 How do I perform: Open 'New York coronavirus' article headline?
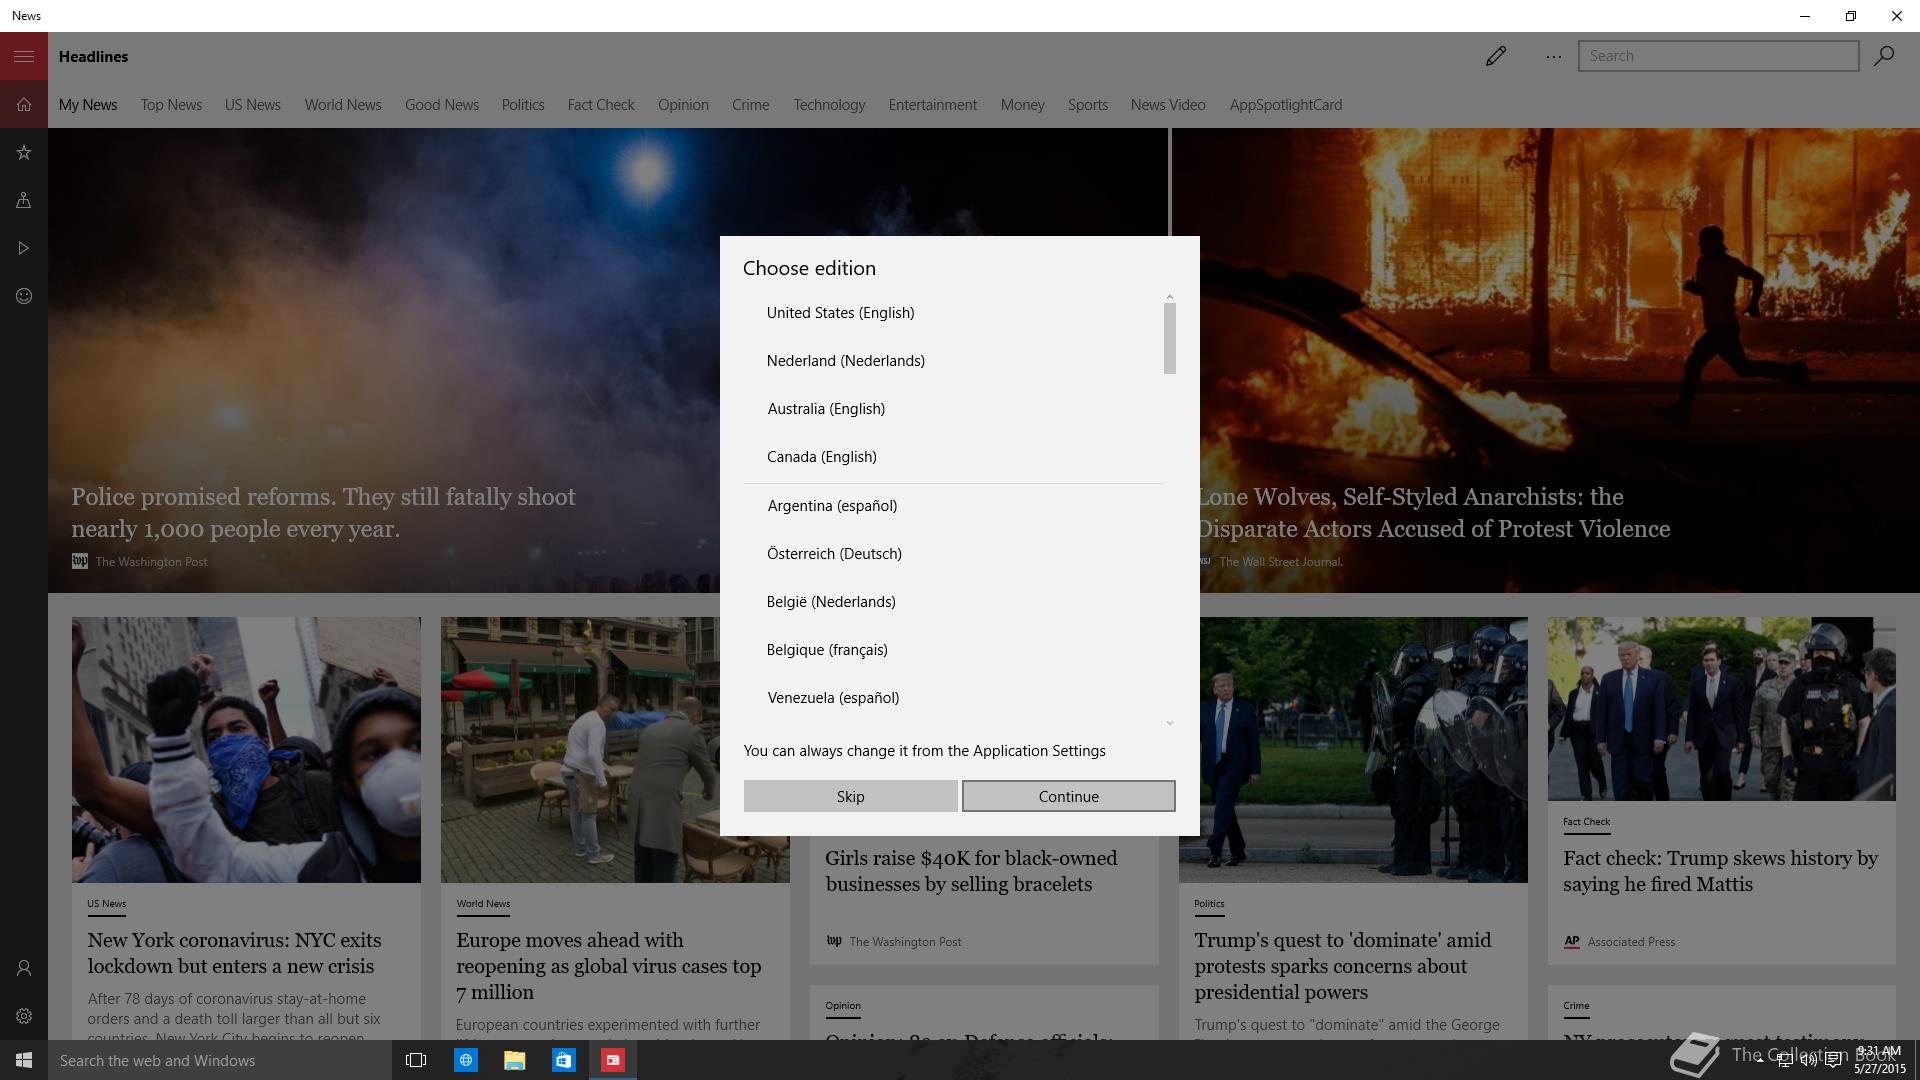[x=234, y=953]
